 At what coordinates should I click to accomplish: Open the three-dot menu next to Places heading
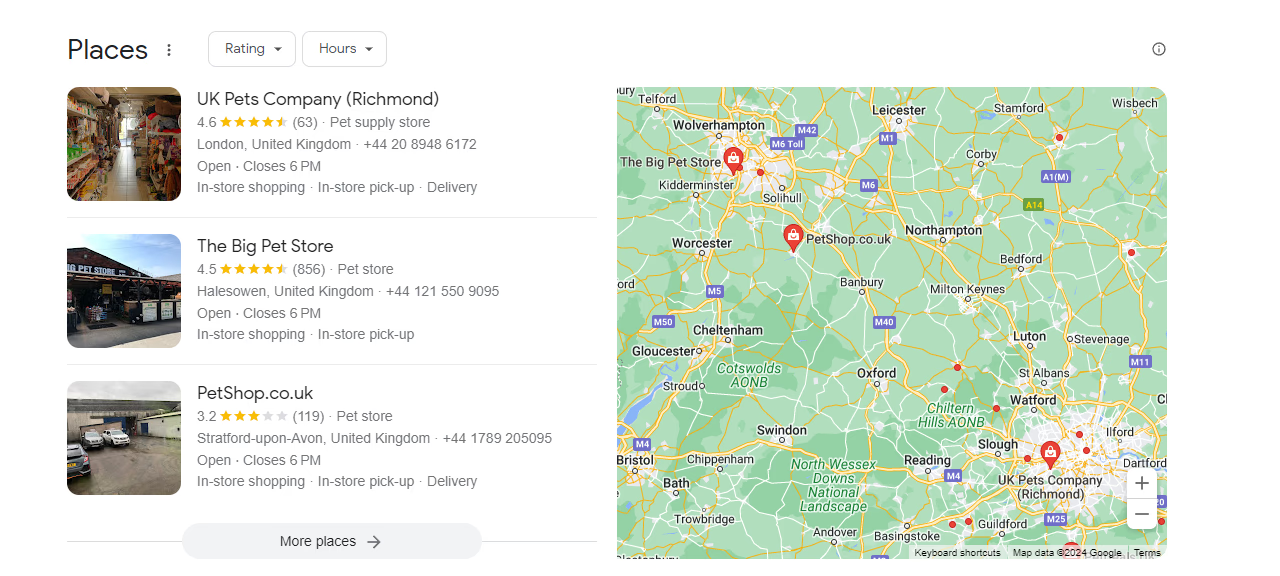coord(168,49)
